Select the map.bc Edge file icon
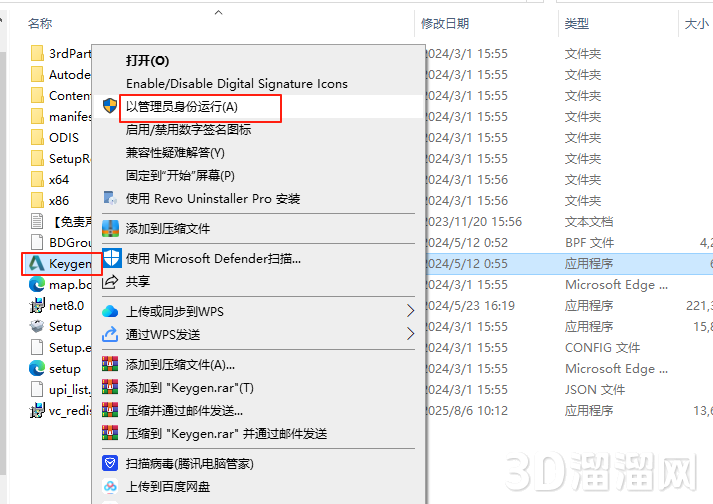 click(37, 285)
